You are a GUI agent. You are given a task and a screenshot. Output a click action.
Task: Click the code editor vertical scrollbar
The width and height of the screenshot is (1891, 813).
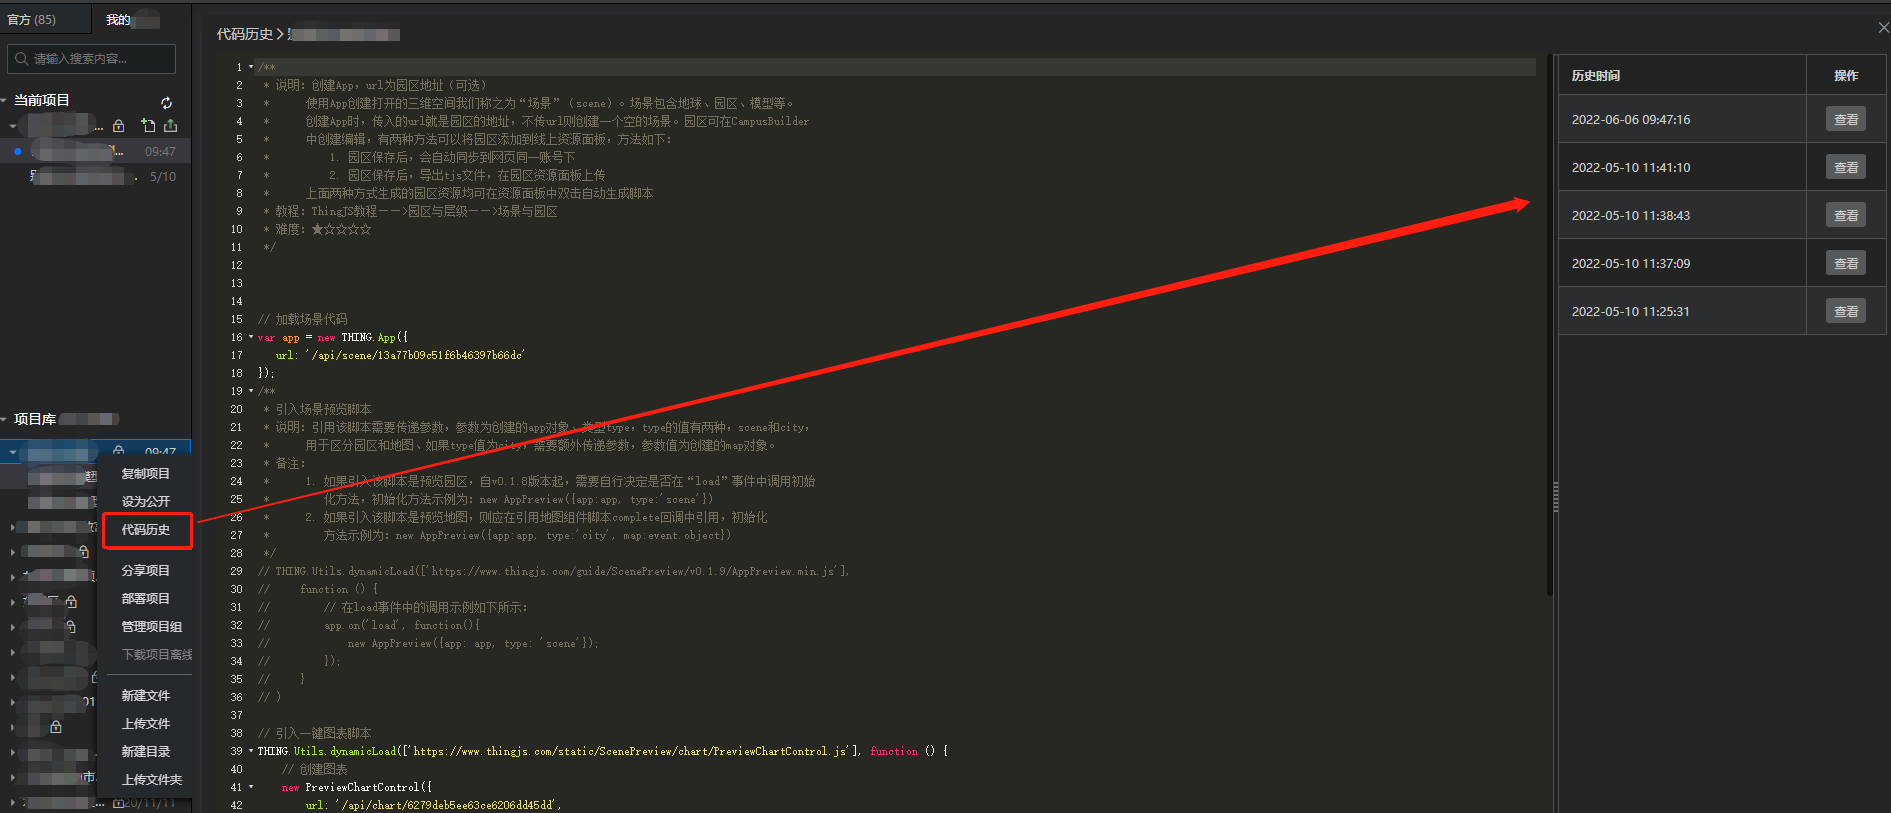click(1549, 325)
